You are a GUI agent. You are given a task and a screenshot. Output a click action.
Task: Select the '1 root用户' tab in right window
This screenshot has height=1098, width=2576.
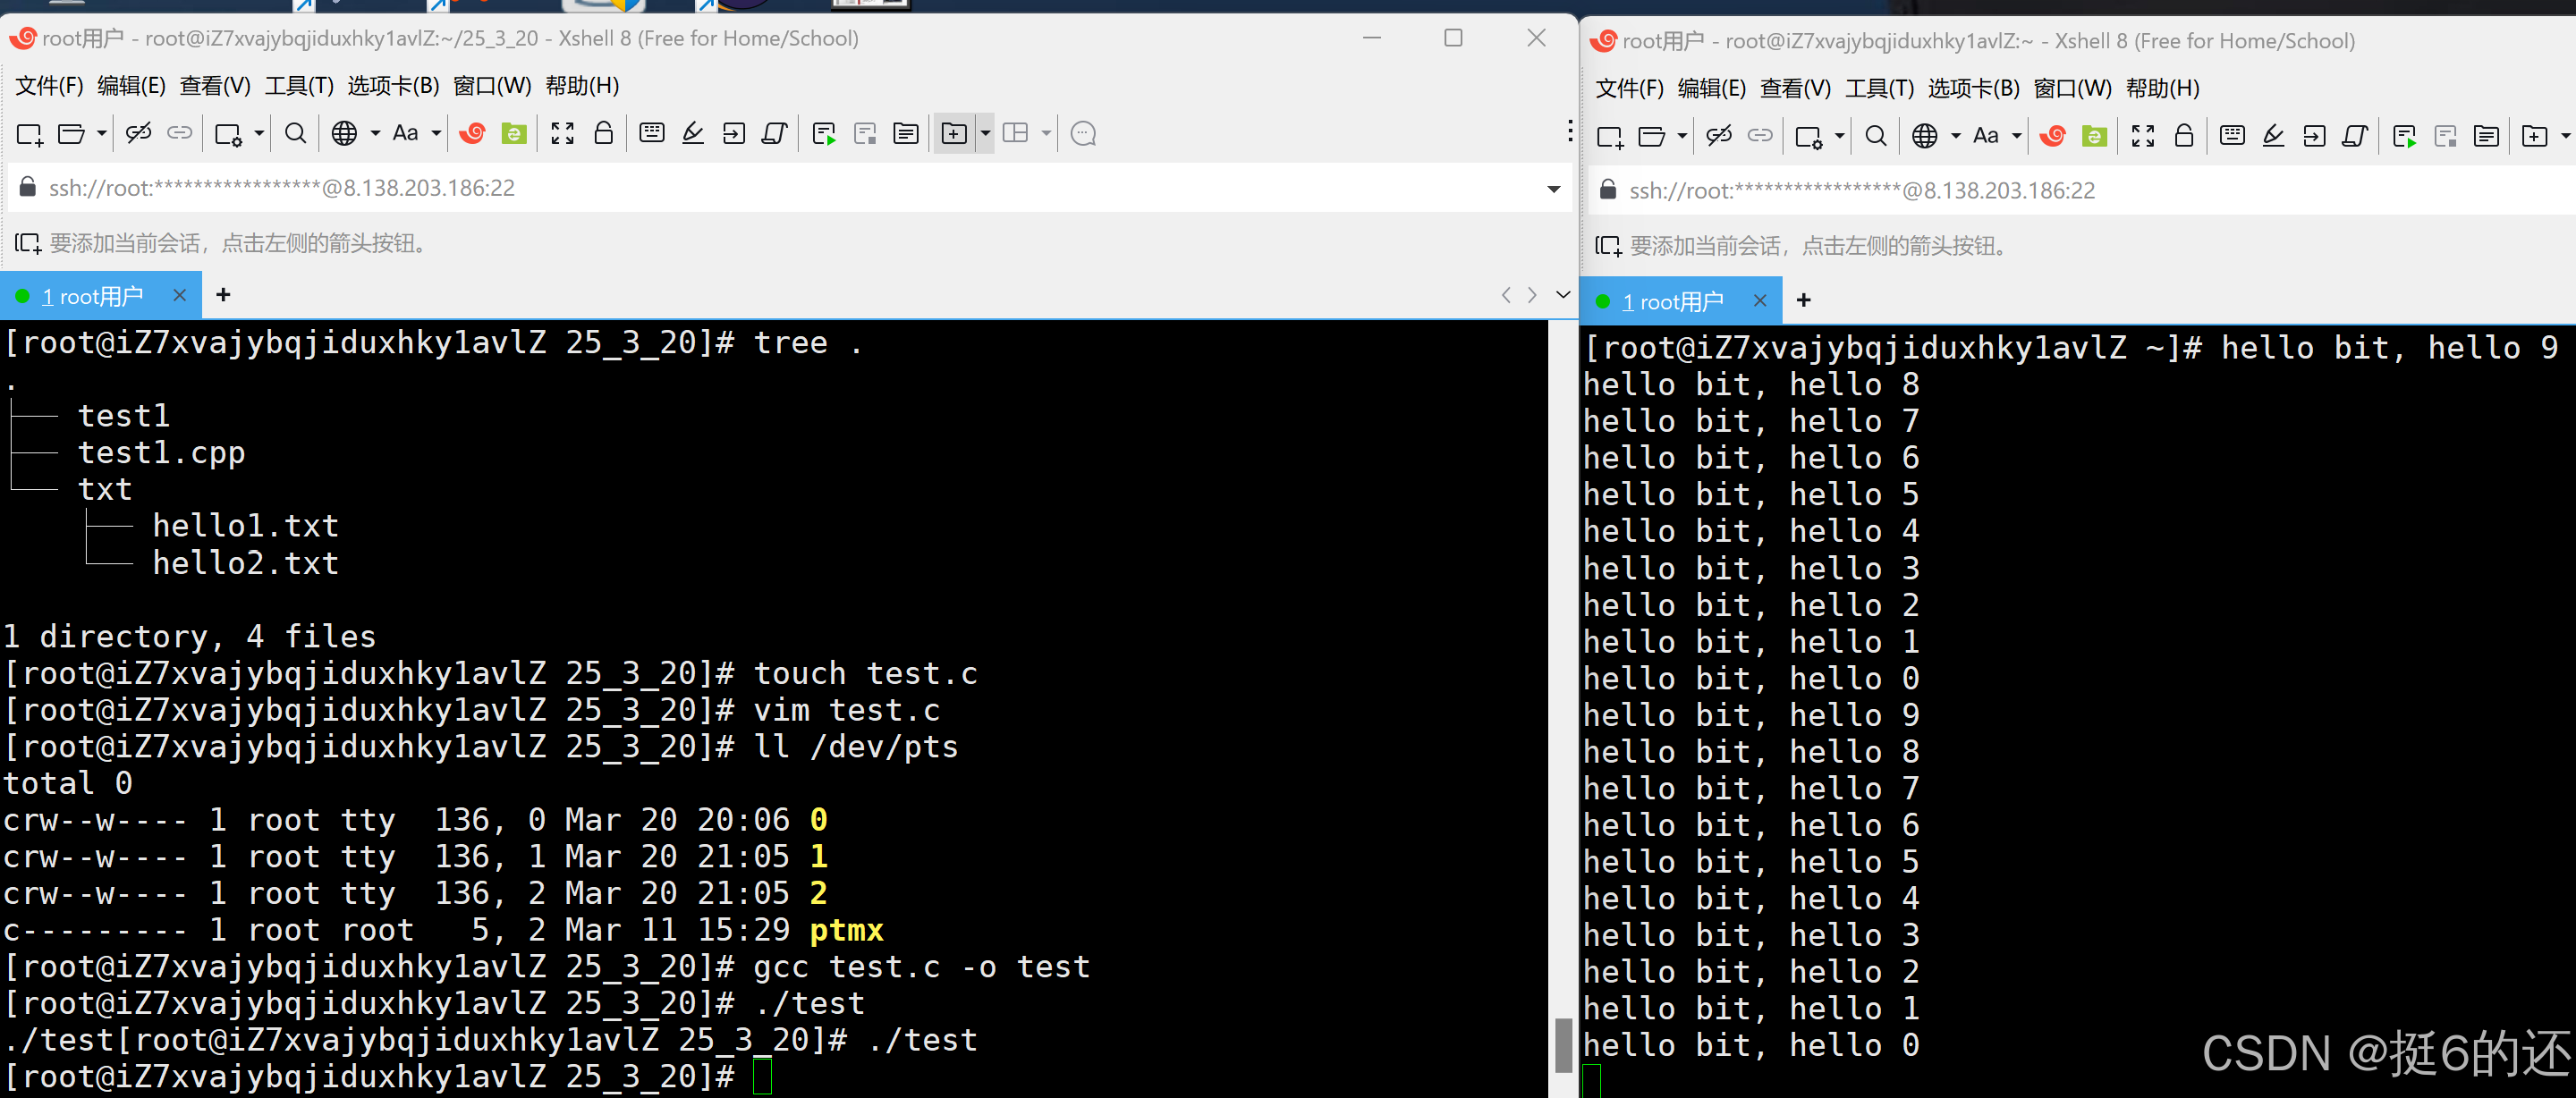click(1671, 301)
